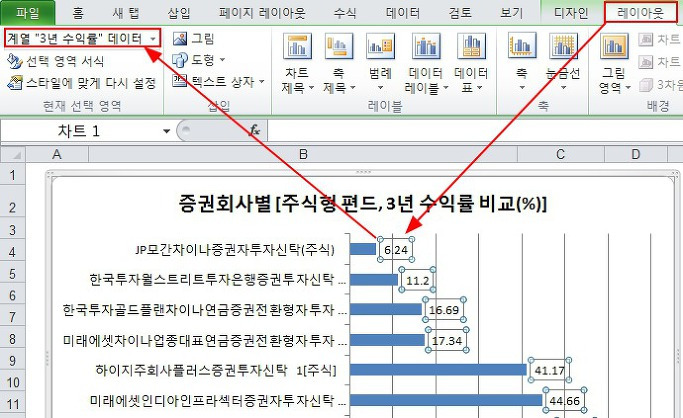The height and width of the screenshot is (418, 683).
Task: Open the 수식 tab
Action: coord(345,13)
